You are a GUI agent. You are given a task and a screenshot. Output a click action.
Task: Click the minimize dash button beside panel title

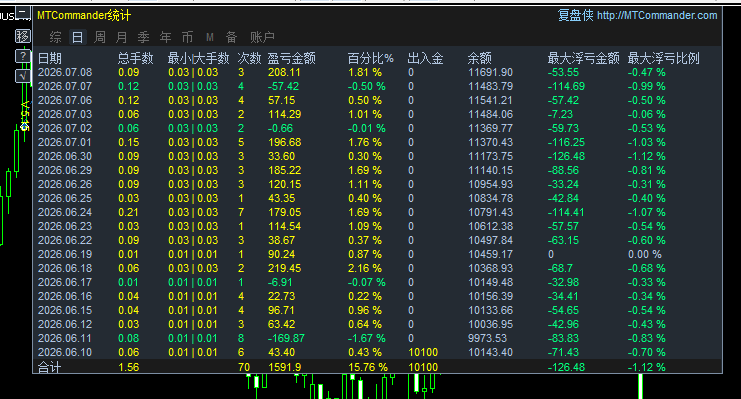click(23, 13)
